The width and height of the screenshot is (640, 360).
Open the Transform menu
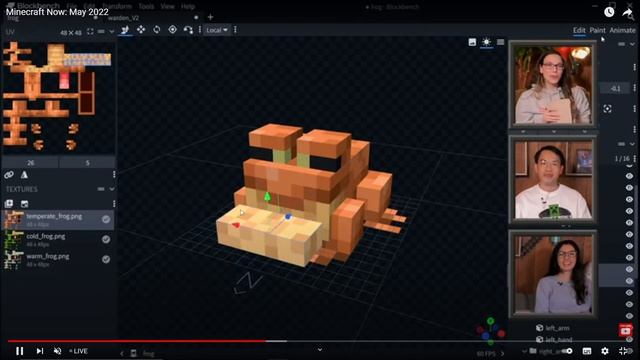[x=117, y=6]
